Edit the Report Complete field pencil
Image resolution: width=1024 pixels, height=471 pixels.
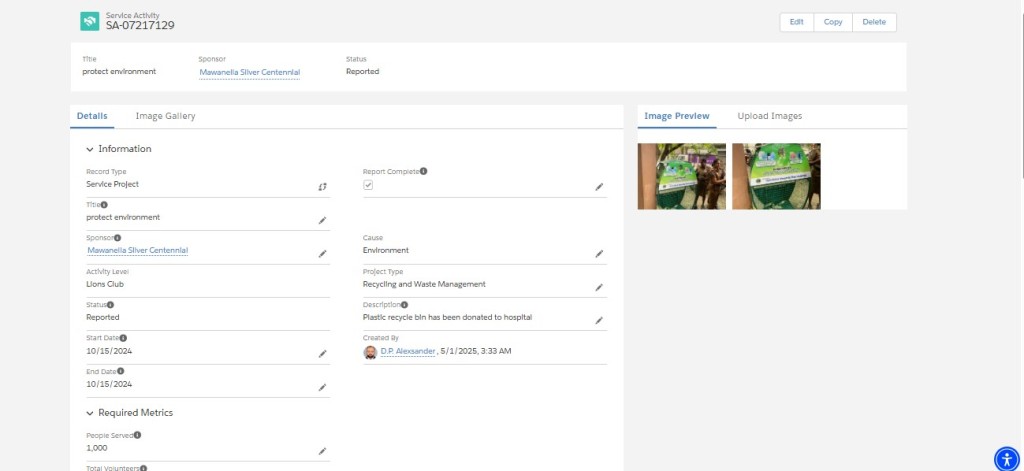[x=599, y=187]
